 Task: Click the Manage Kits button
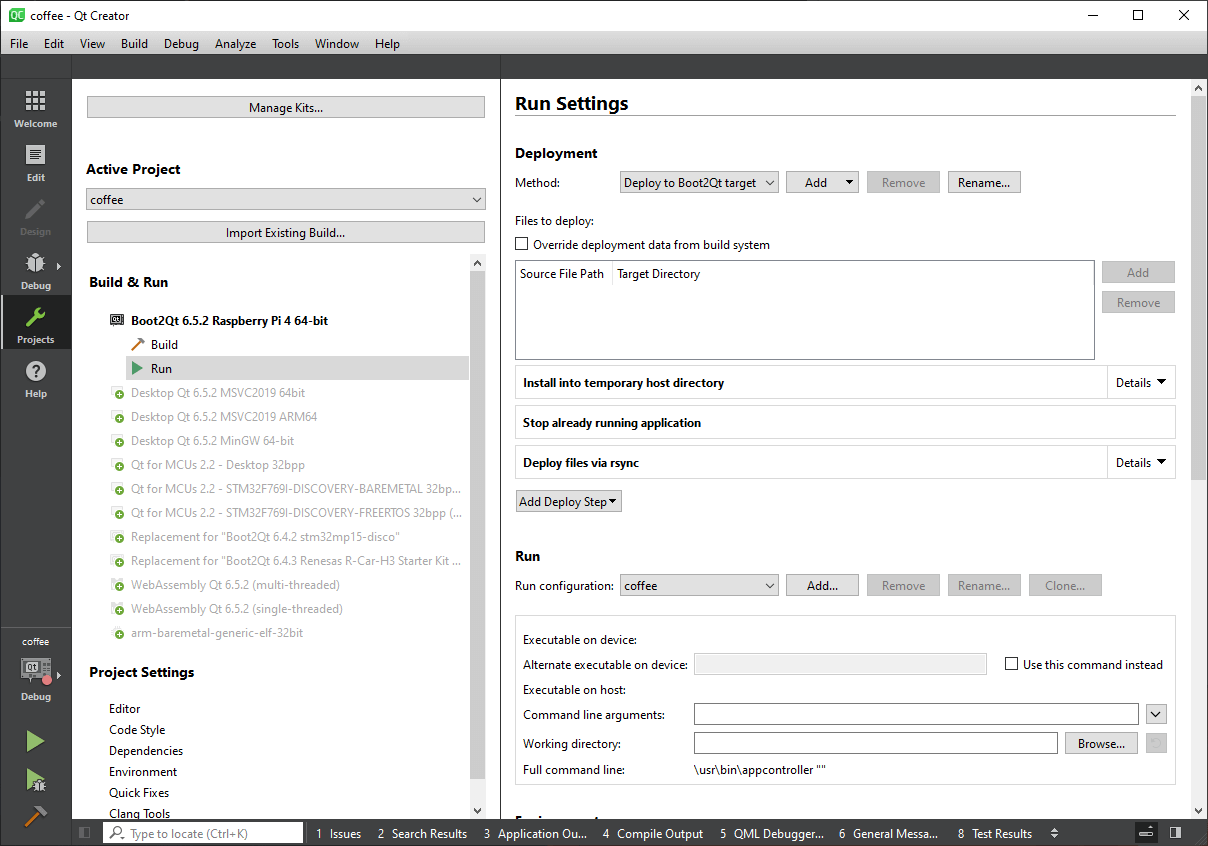(x=285, y=108)
